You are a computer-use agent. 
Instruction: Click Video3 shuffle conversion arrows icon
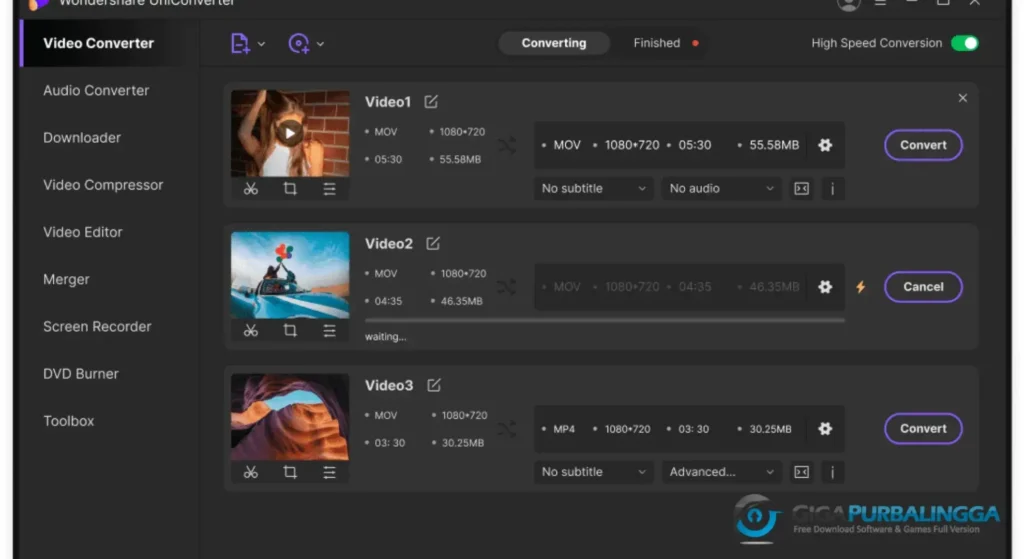[x=507, y=429]
